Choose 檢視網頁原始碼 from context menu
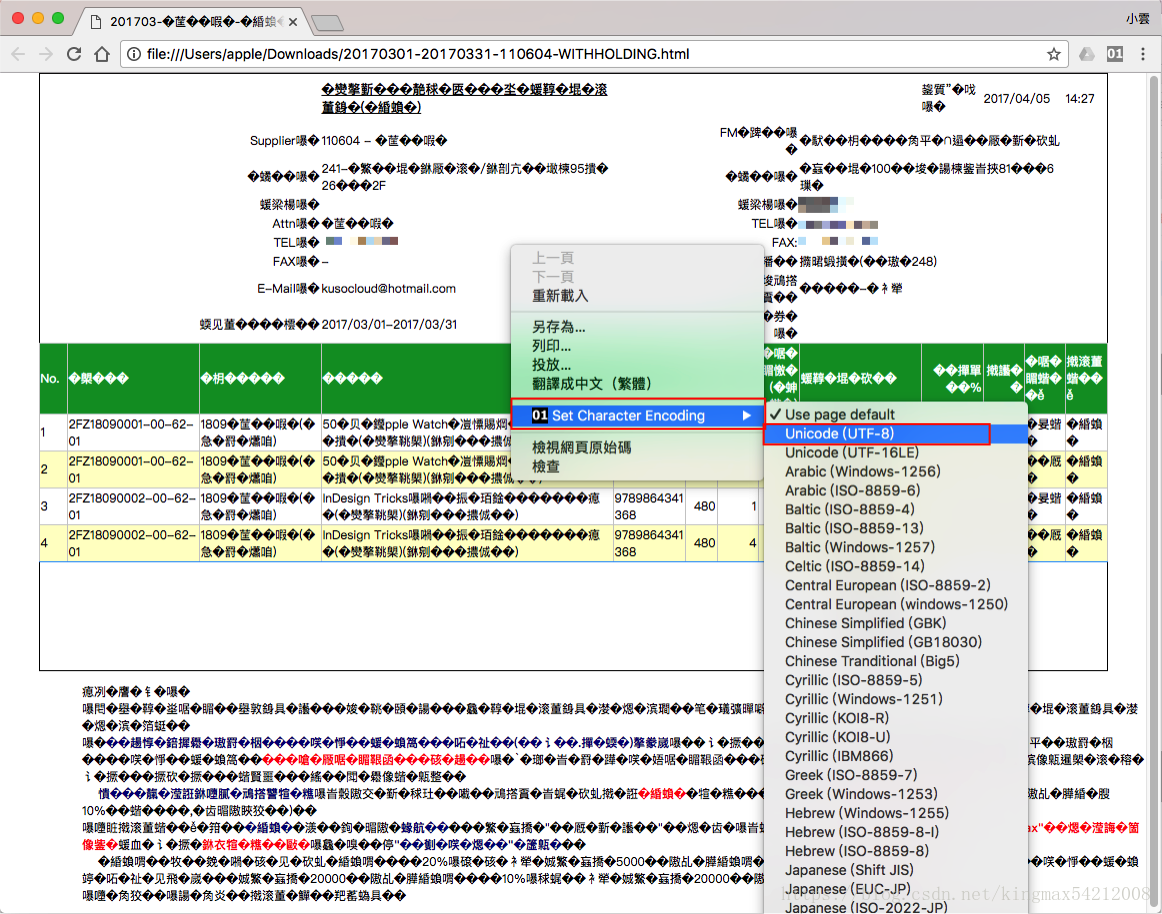Viewport: 1162px width, 914px height. [x=582, y=448]
